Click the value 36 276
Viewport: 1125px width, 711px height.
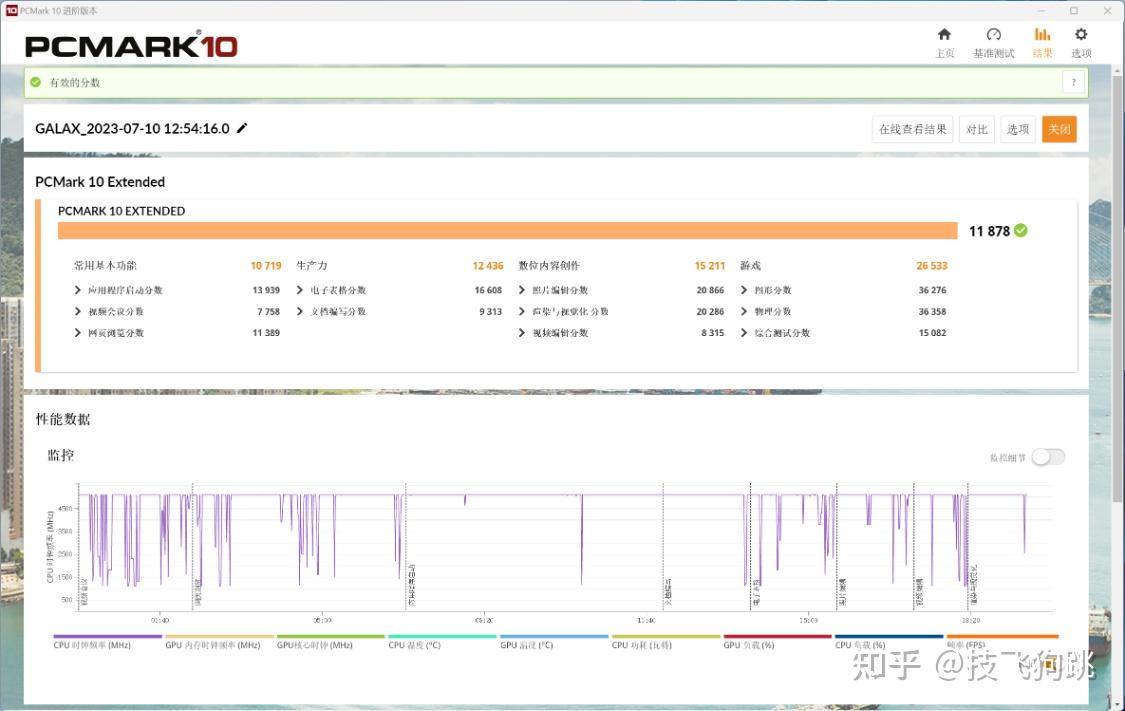point(932,290)
